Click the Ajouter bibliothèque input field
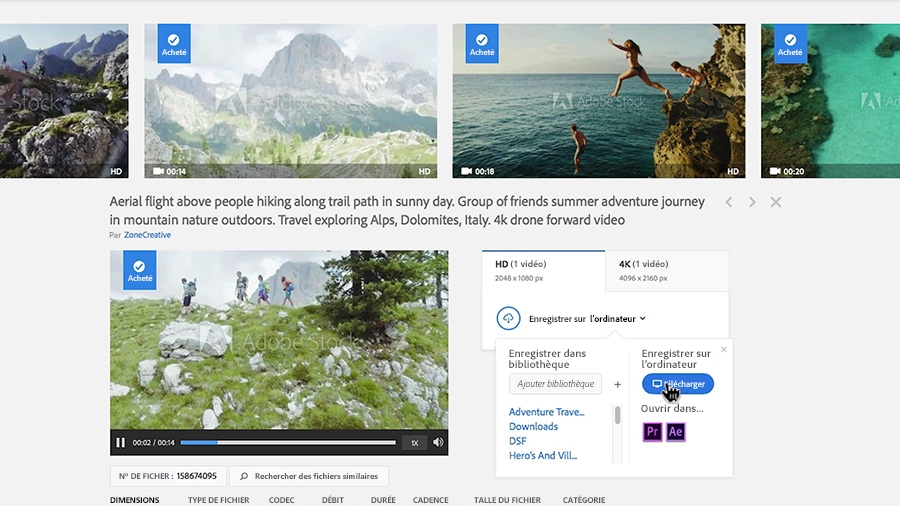Image resolution: width=900 pixels, height=506 pixels. (555, 384)
